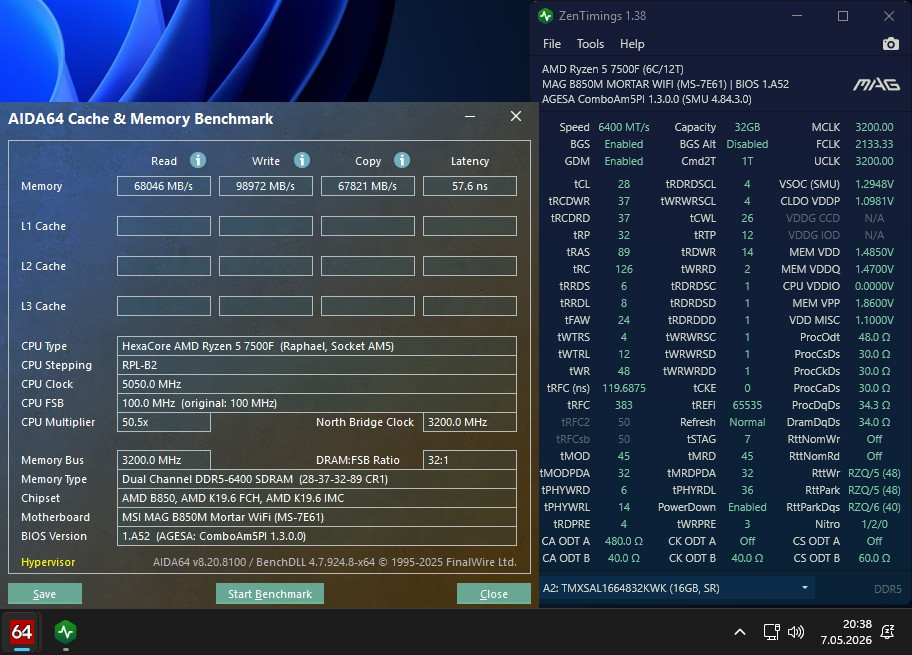Click the ZenTimings title bar logo
The height and width of the screenshot is (655, 912).
pyautogui.click(x=546, y=16)
